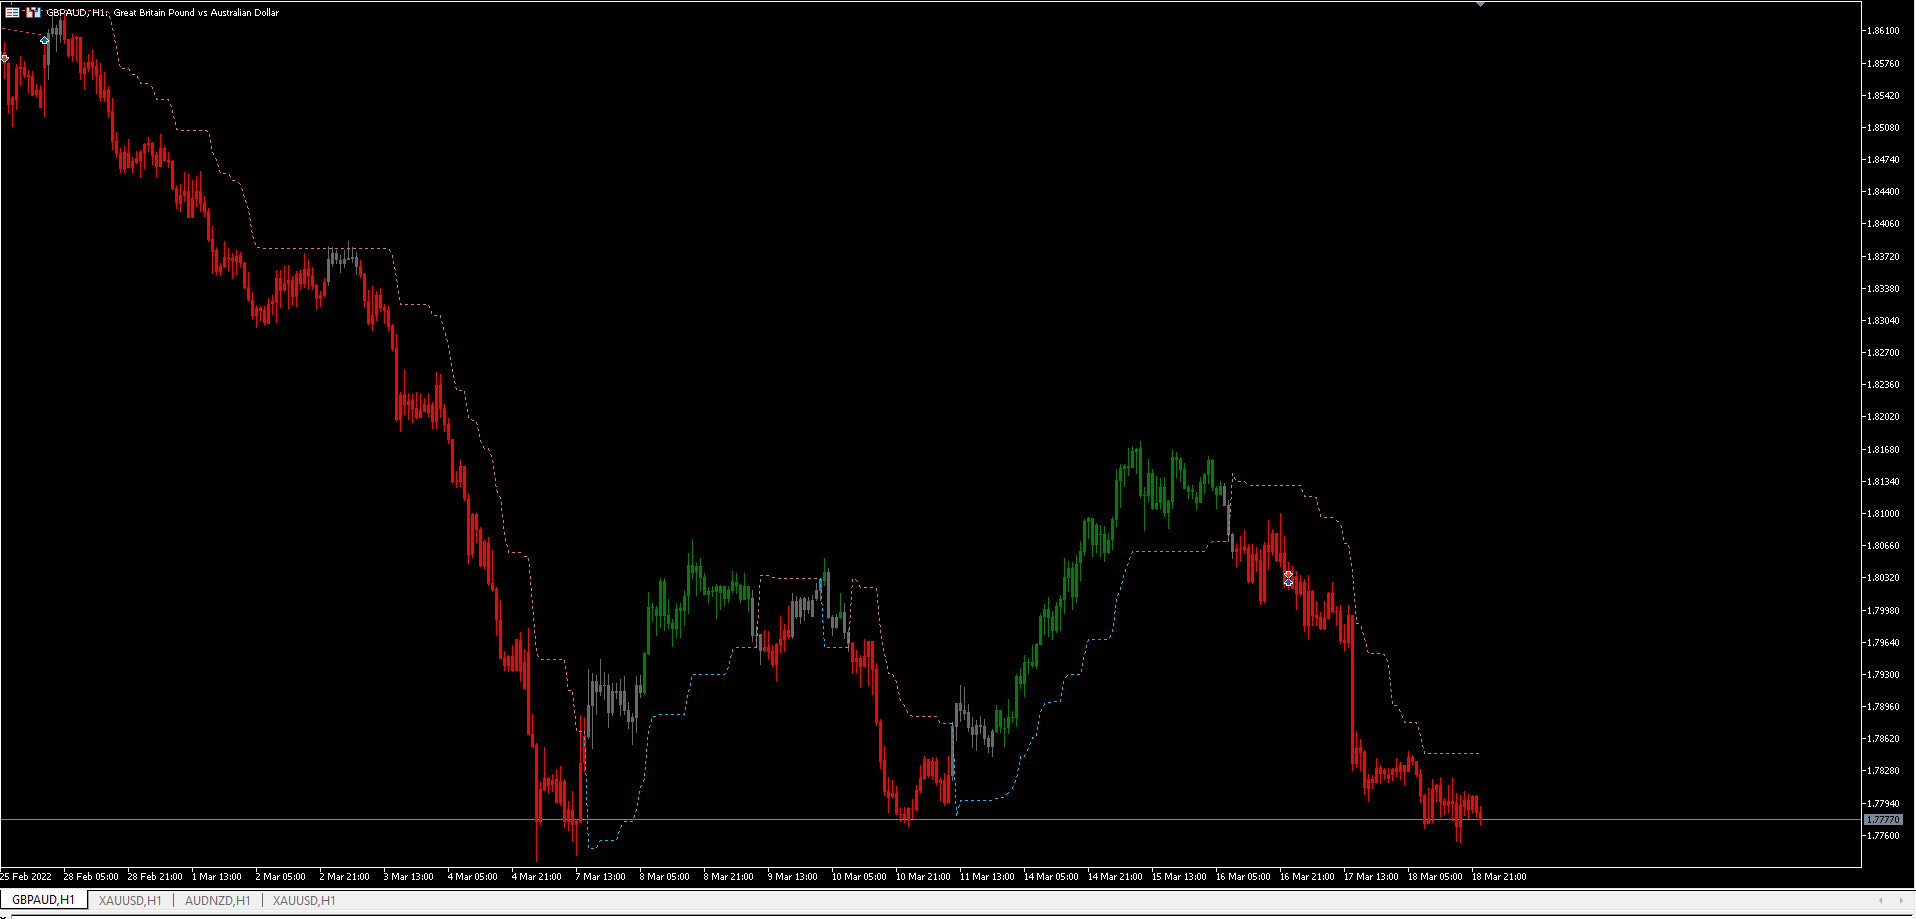1916x919 pixels.
Task: Click the quotes list icon in chart title bar
Action: tap(12, 12)
